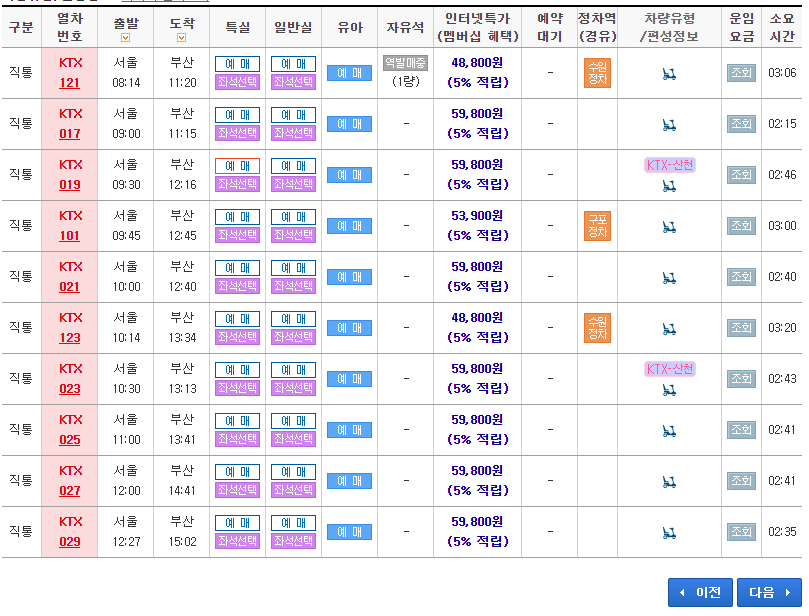The width and height of the screenshot is (809, 616).
Task: Open seat layout icon for KTX 121
Action: coord(669,75)
